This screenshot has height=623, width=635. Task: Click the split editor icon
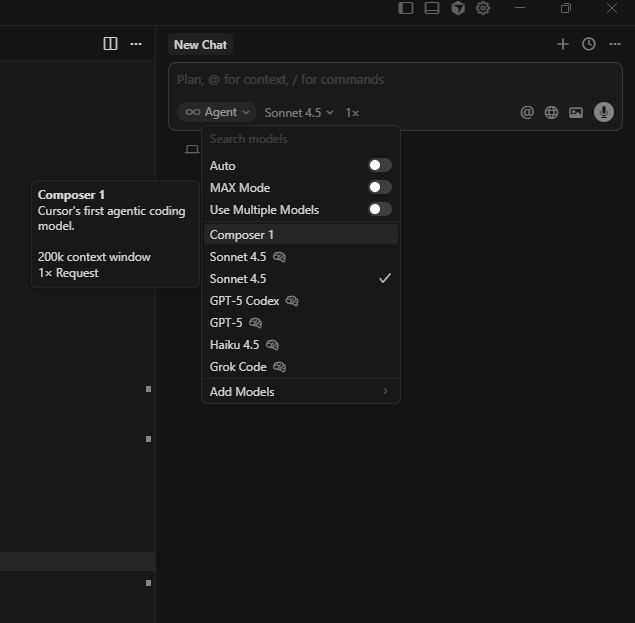110,44
